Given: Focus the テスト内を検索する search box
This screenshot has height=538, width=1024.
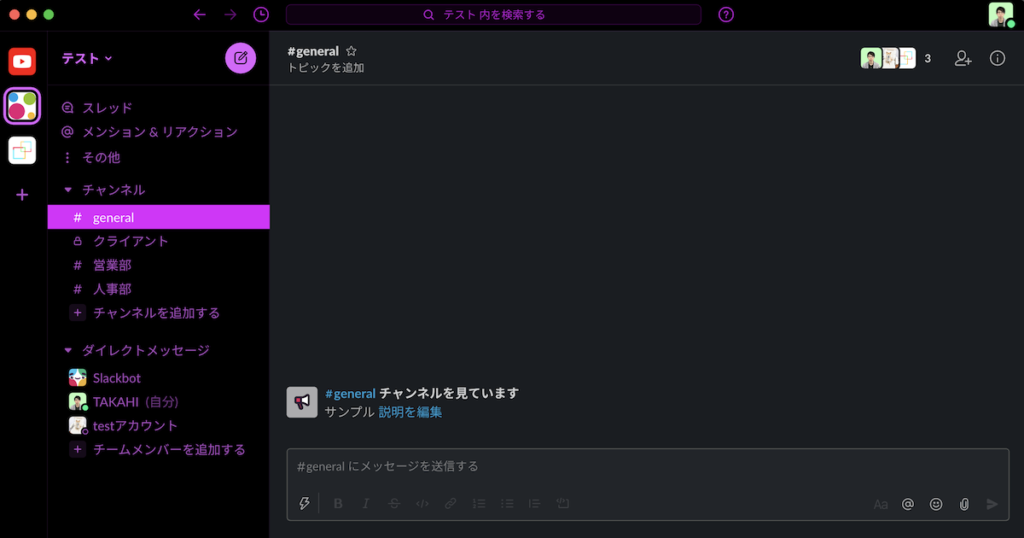Looking at the screenshot, I should coord(494,14).
